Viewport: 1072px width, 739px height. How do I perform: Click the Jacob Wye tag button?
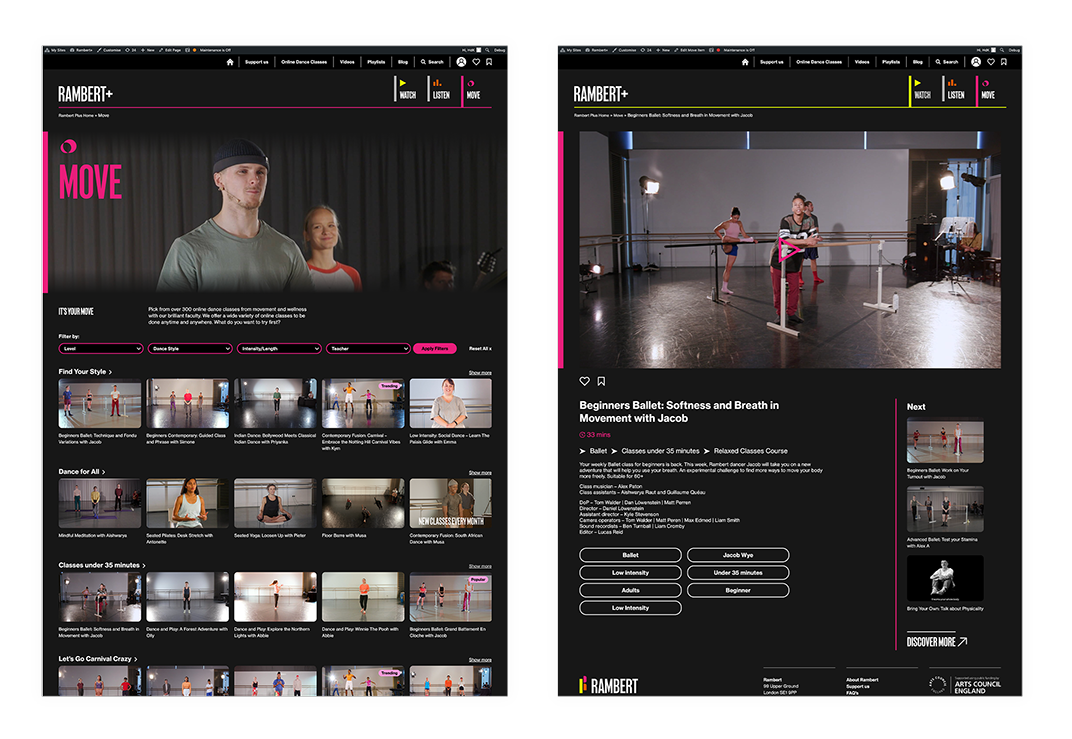coord(738,555)
